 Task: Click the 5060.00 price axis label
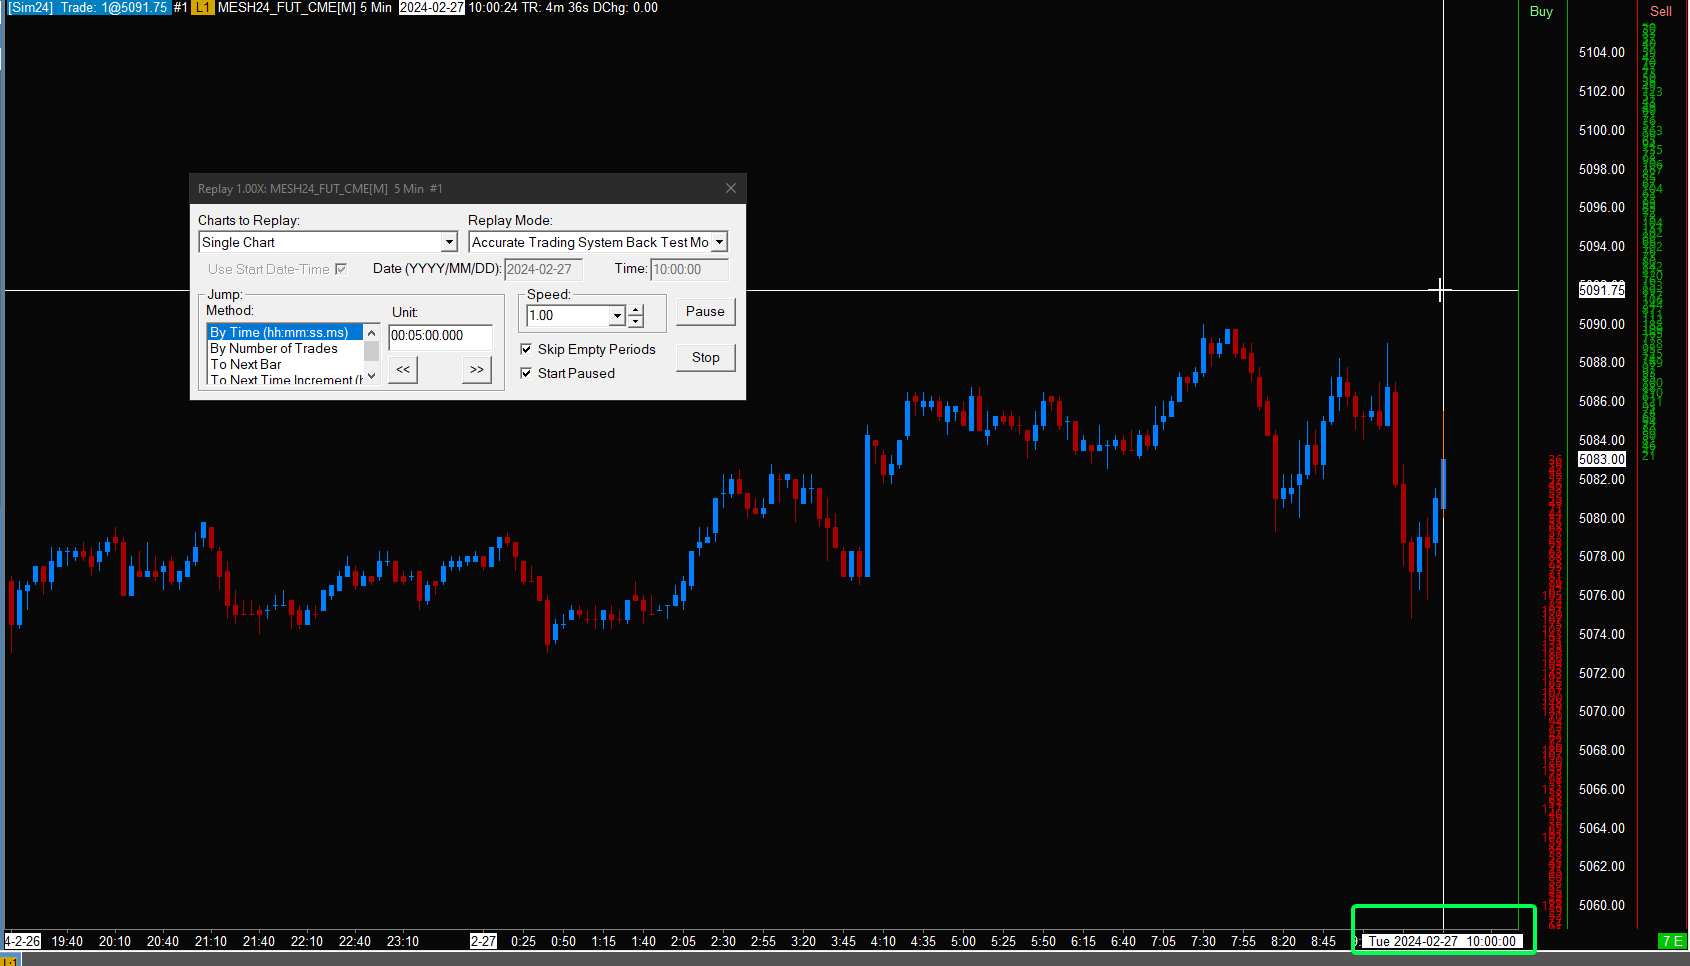[x=1602, y=905]
